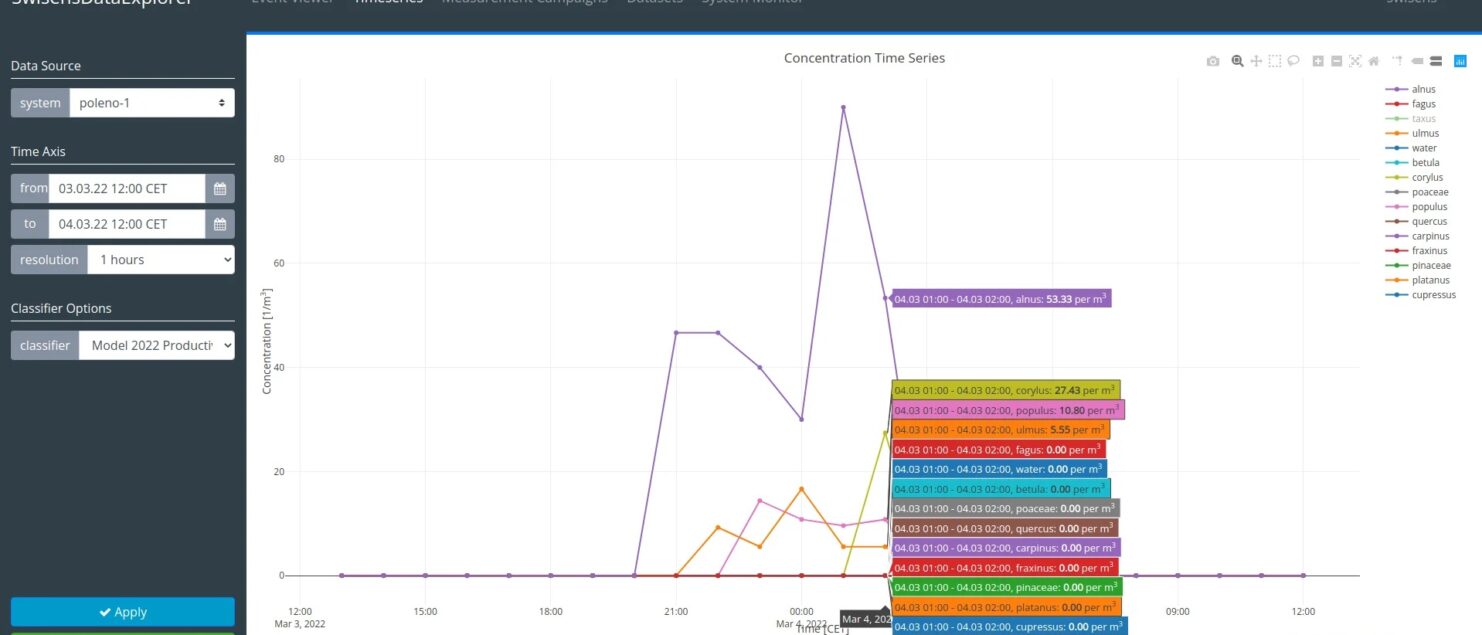The width and height of the screenshot is (1482, 635).
Task: Click the alnus peak data point near 90
Action: tap(843, 107)
